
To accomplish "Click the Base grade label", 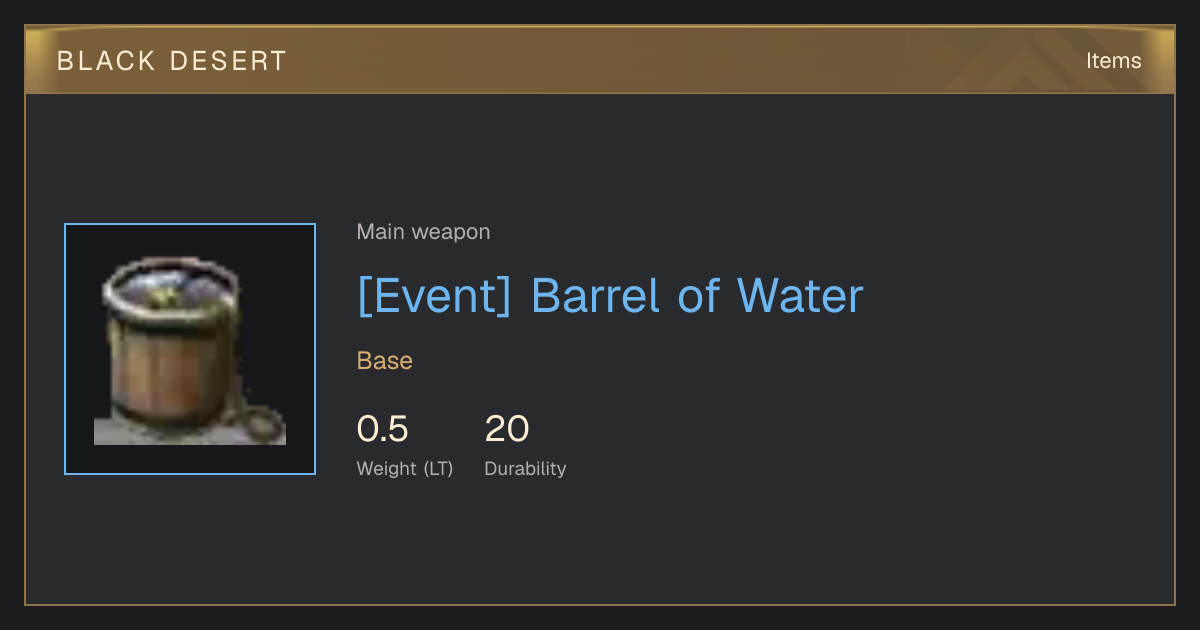I will (x=385, y=361).
